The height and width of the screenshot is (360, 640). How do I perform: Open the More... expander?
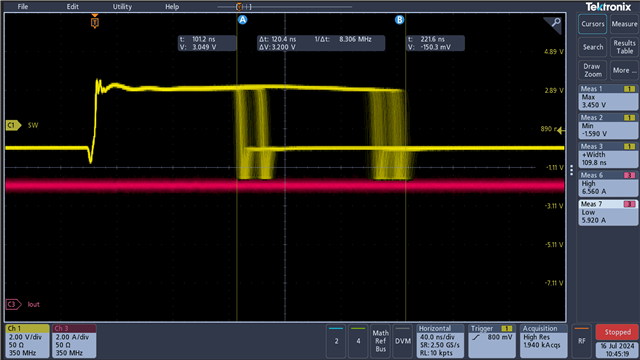click(624, 70)
